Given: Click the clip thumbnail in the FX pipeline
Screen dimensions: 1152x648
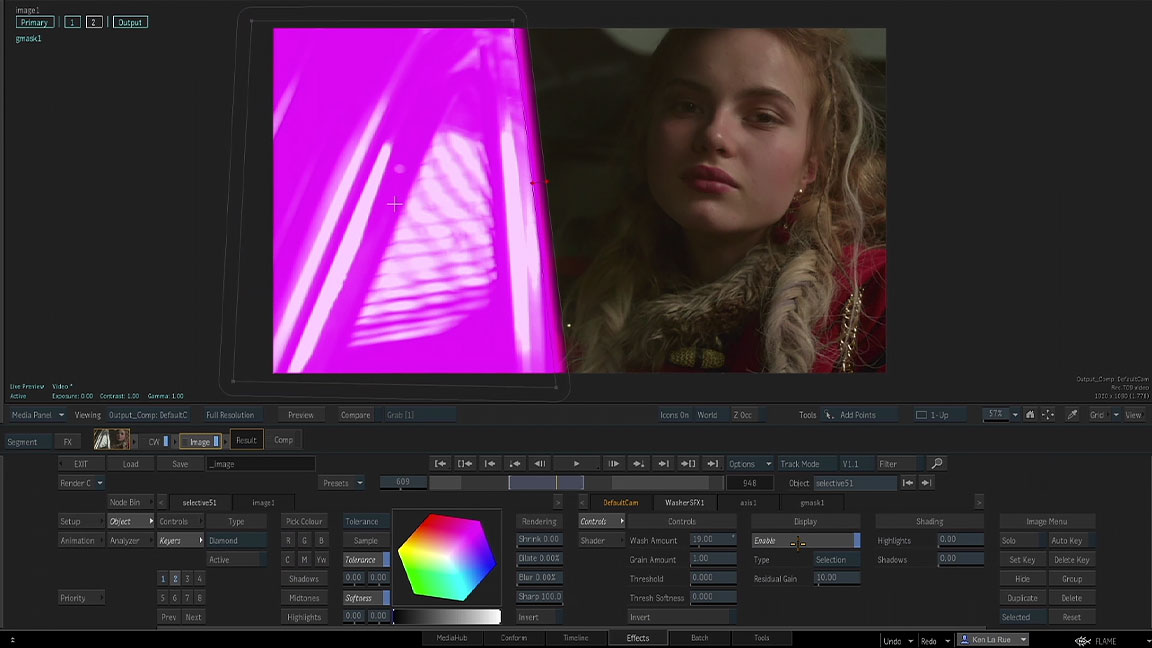Looking at the screenshot, I should [112, 439].
